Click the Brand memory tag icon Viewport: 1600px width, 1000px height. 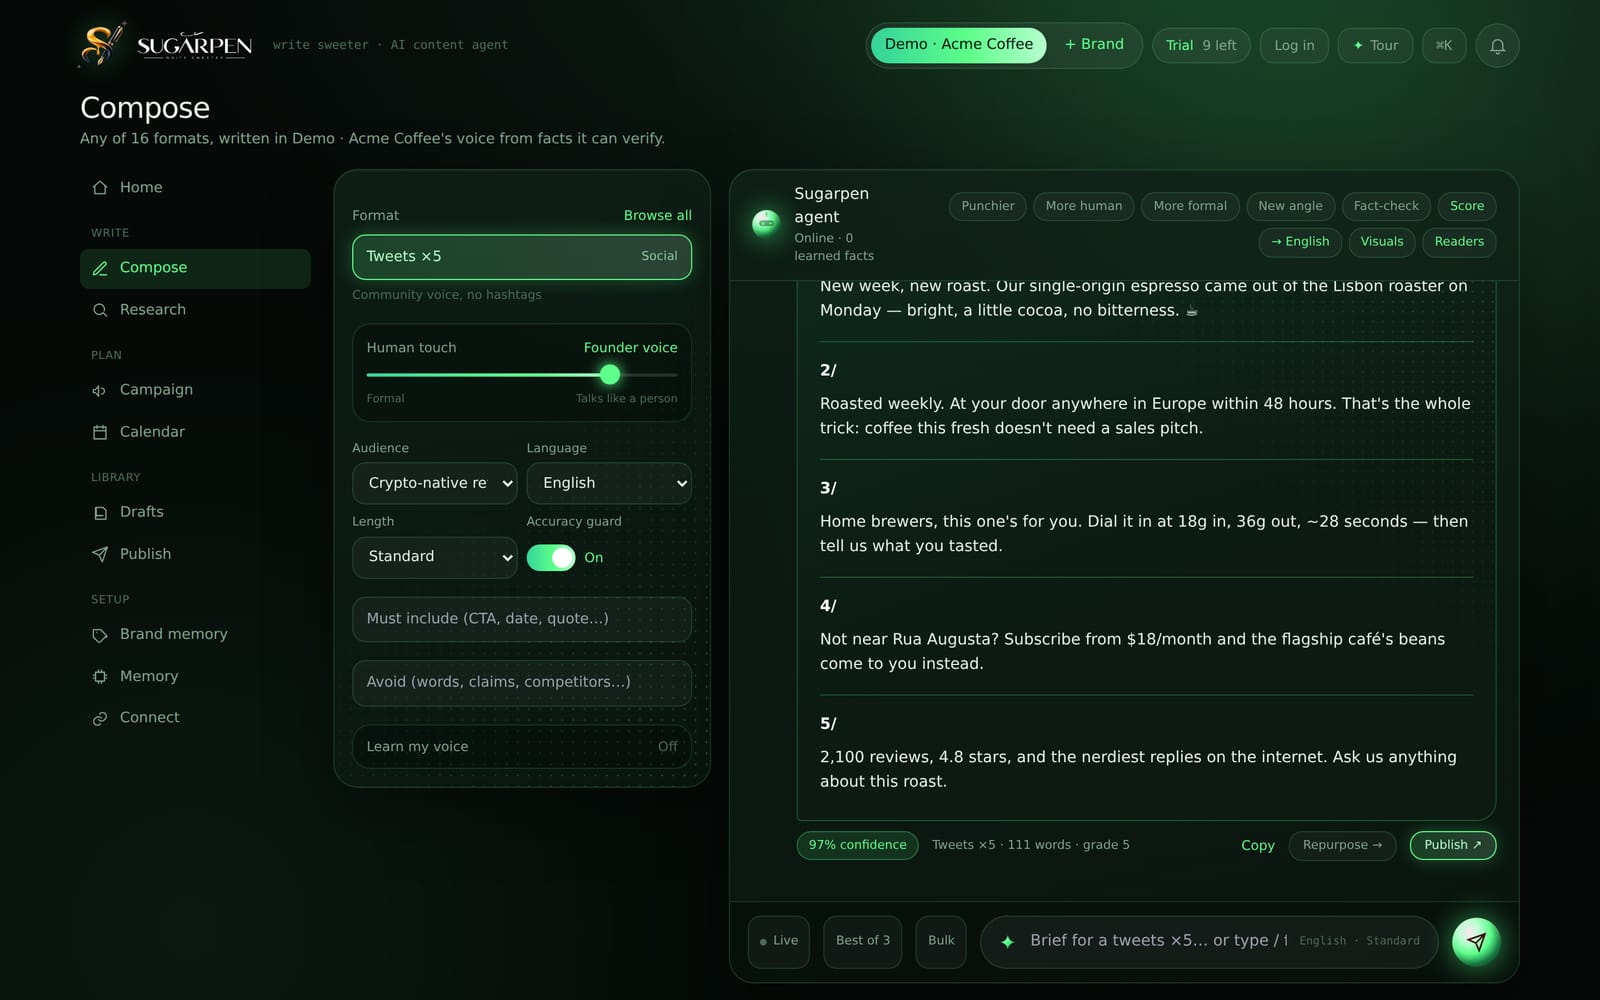pyautogui.click(x=100, y=635)
